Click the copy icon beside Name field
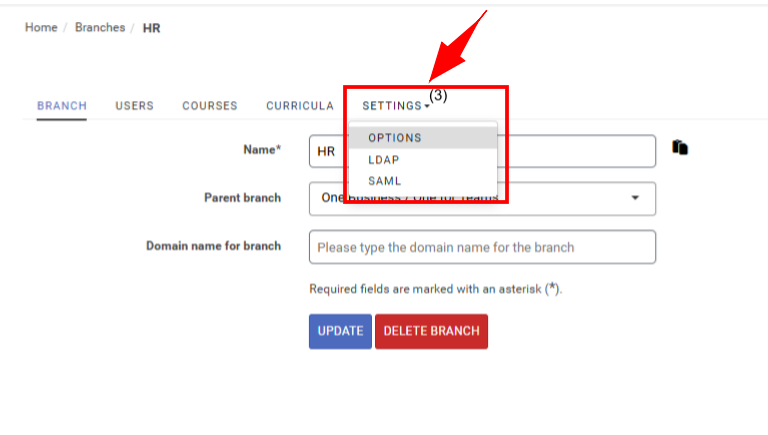 pos(680,148)
